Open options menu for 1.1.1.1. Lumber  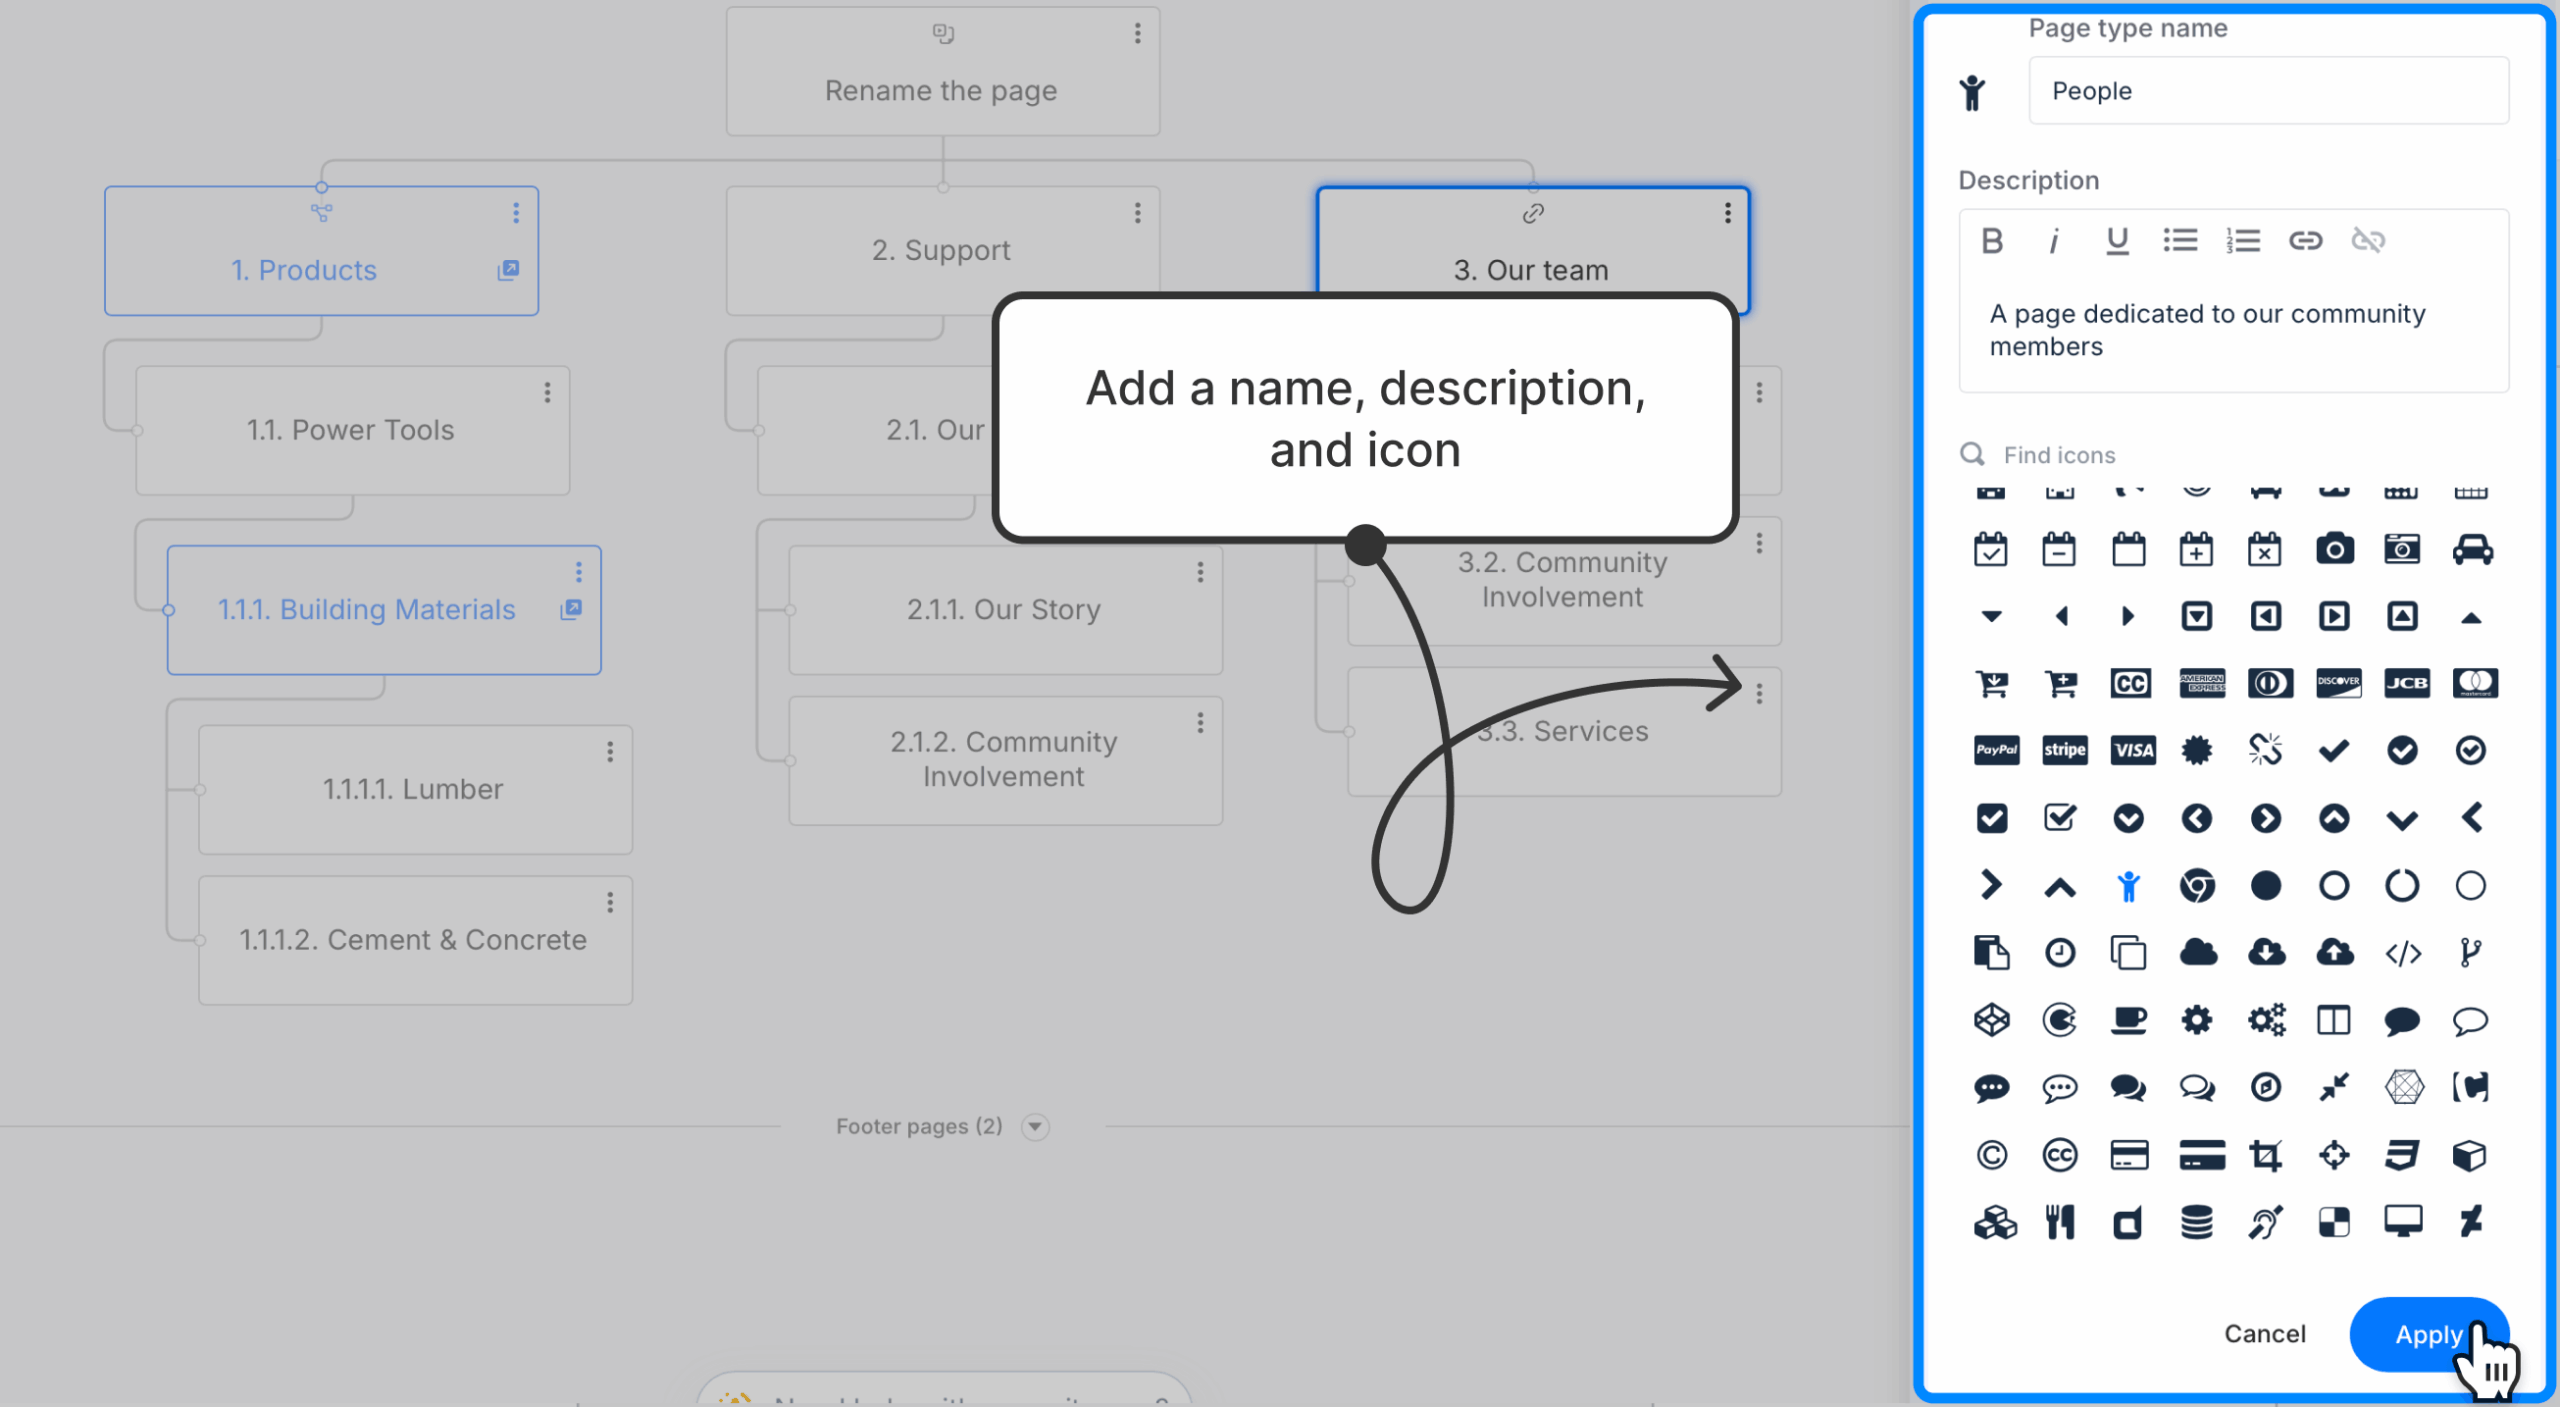[610, 752]
